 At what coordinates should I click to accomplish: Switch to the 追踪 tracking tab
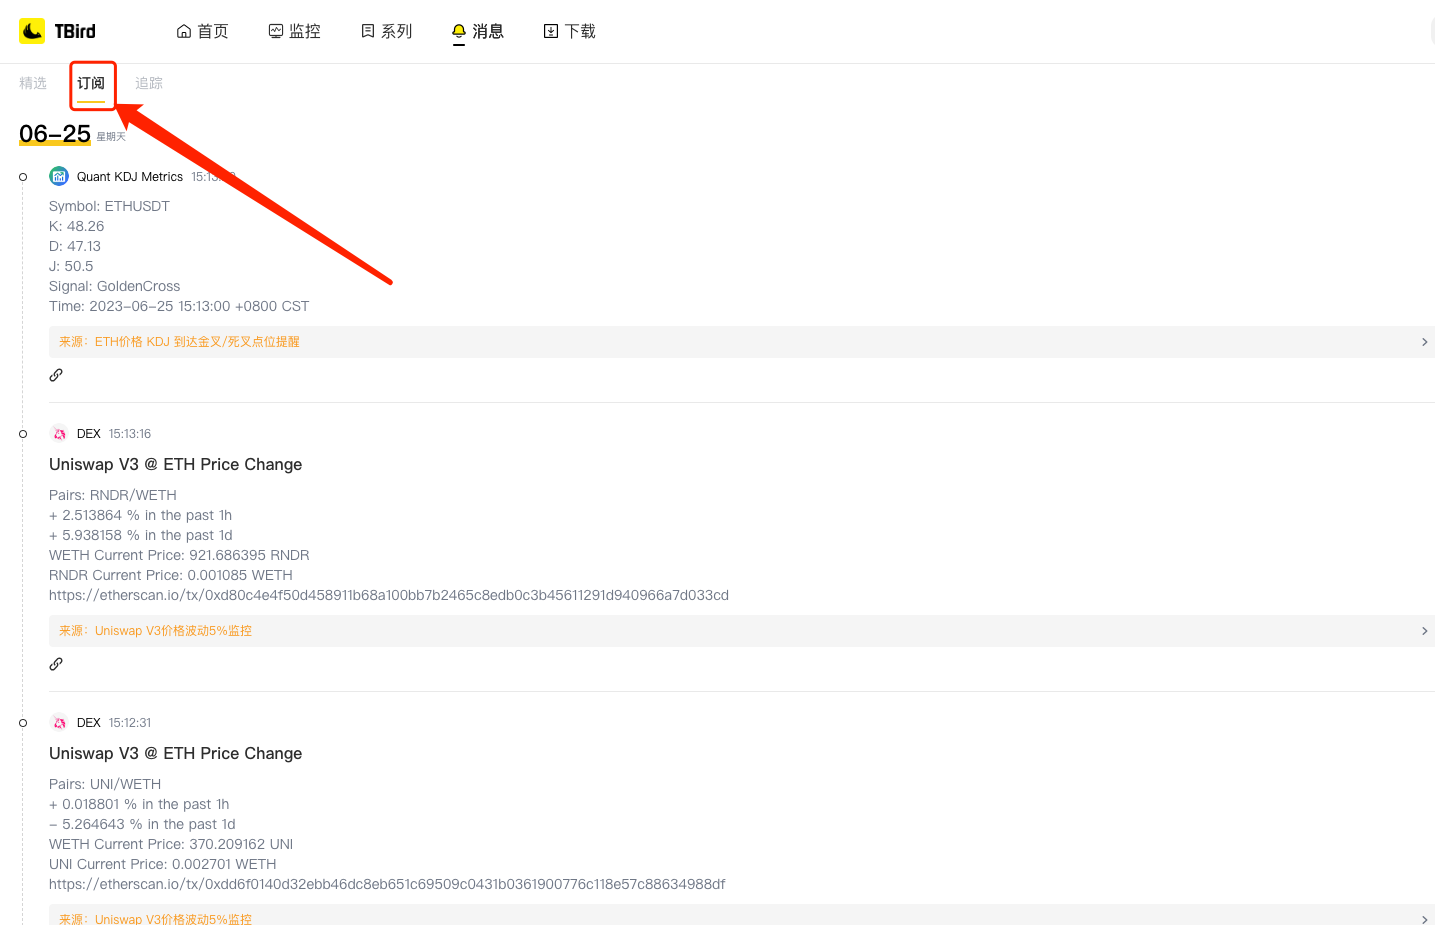(x=149, y=83)
